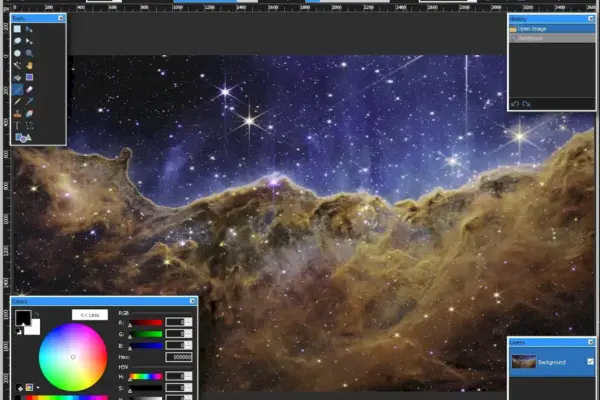Image resolution: width=600 pixels, height=400 pixels.
Task: Close the History panel
Action: pyautogui.click(x=591, y=18)
